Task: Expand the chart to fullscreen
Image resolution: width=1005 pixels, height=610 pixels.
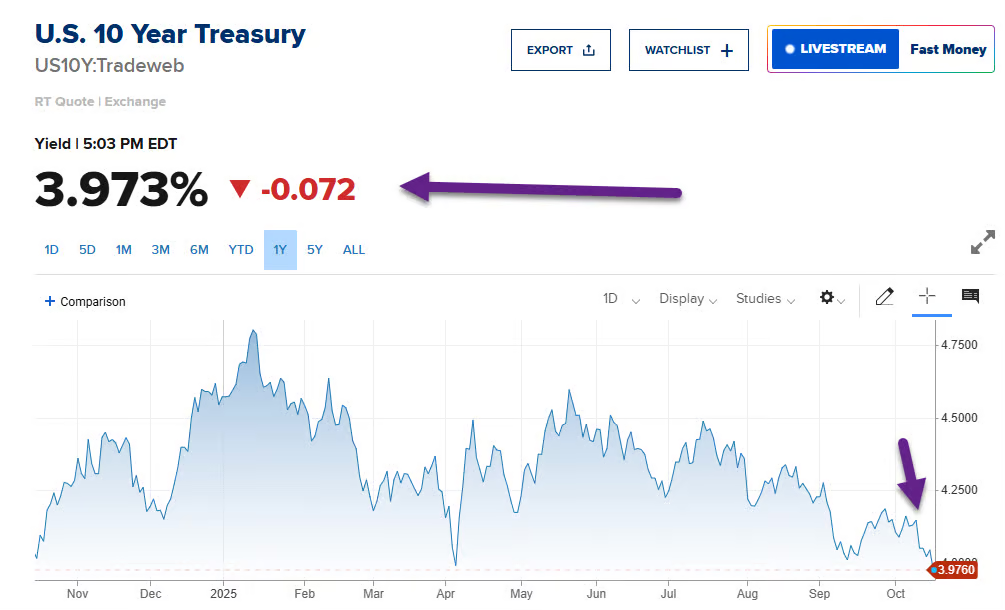Action: [x=982, y=242]
